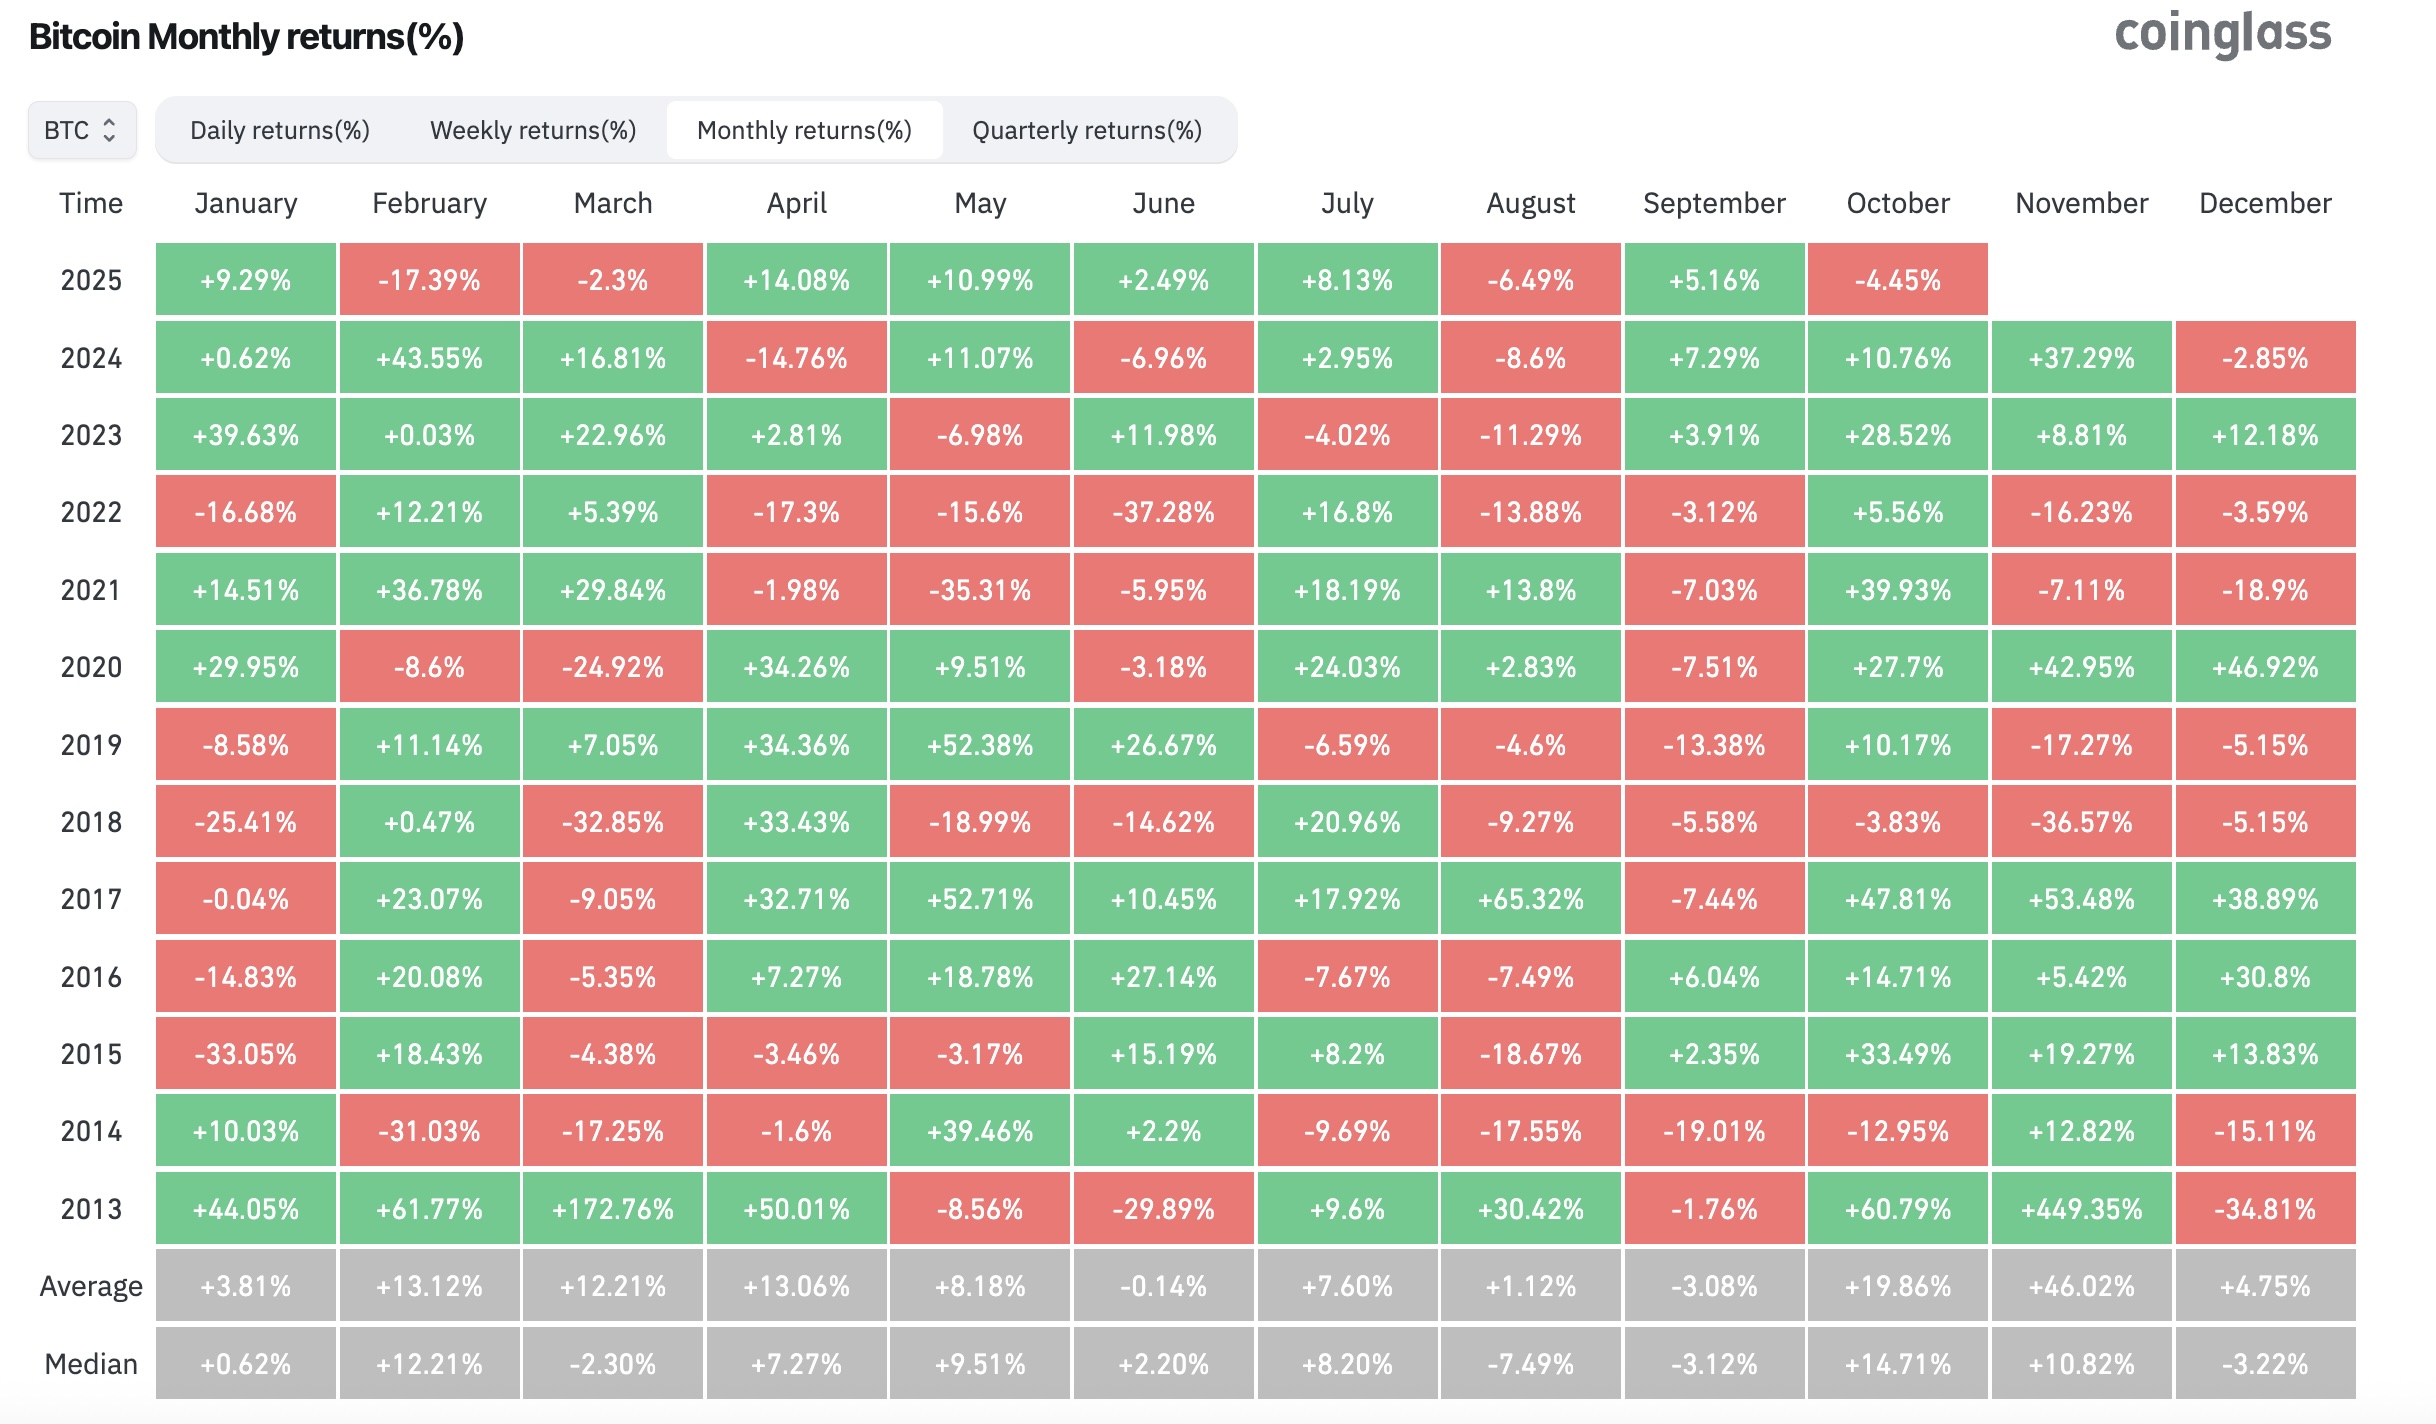
Task: Click the December column header
Action: [2265, 203]
